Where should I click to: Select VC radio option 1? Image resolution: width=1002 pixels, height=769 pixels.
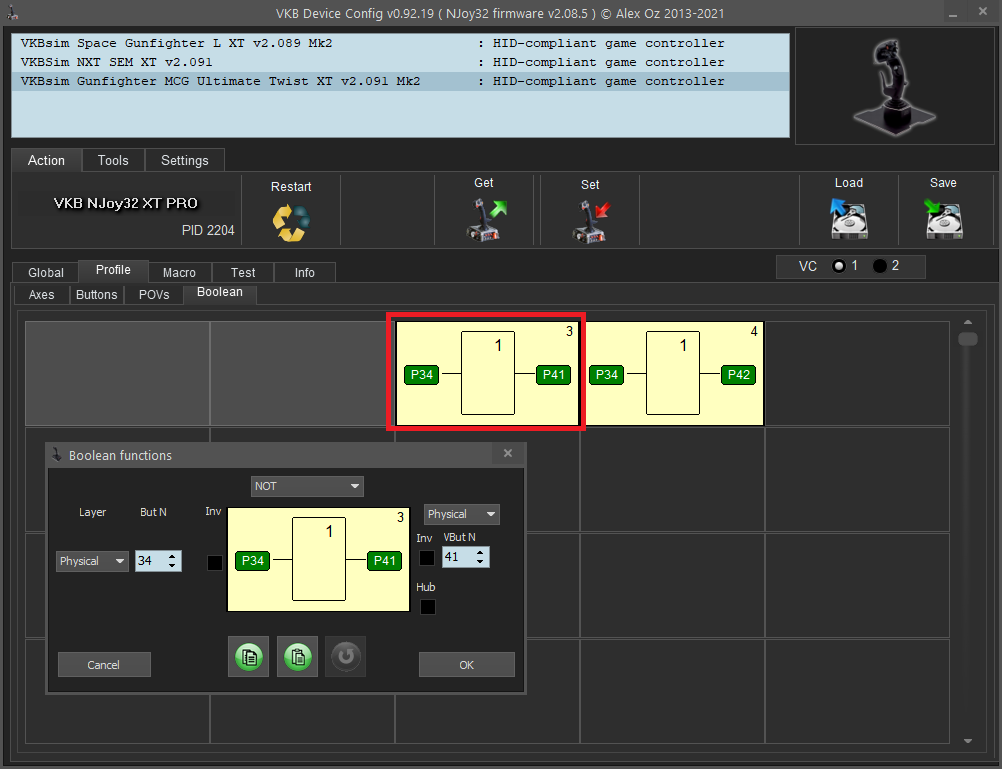(x=839, y=266)
